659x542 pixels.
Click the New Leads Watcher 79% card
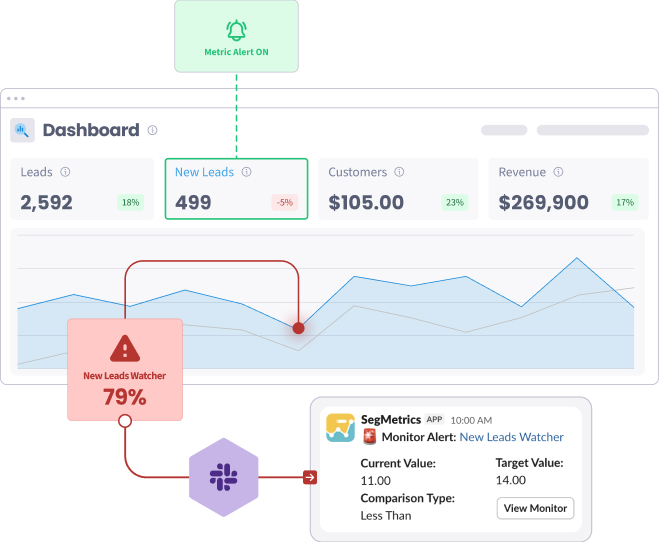coord(125,370)
